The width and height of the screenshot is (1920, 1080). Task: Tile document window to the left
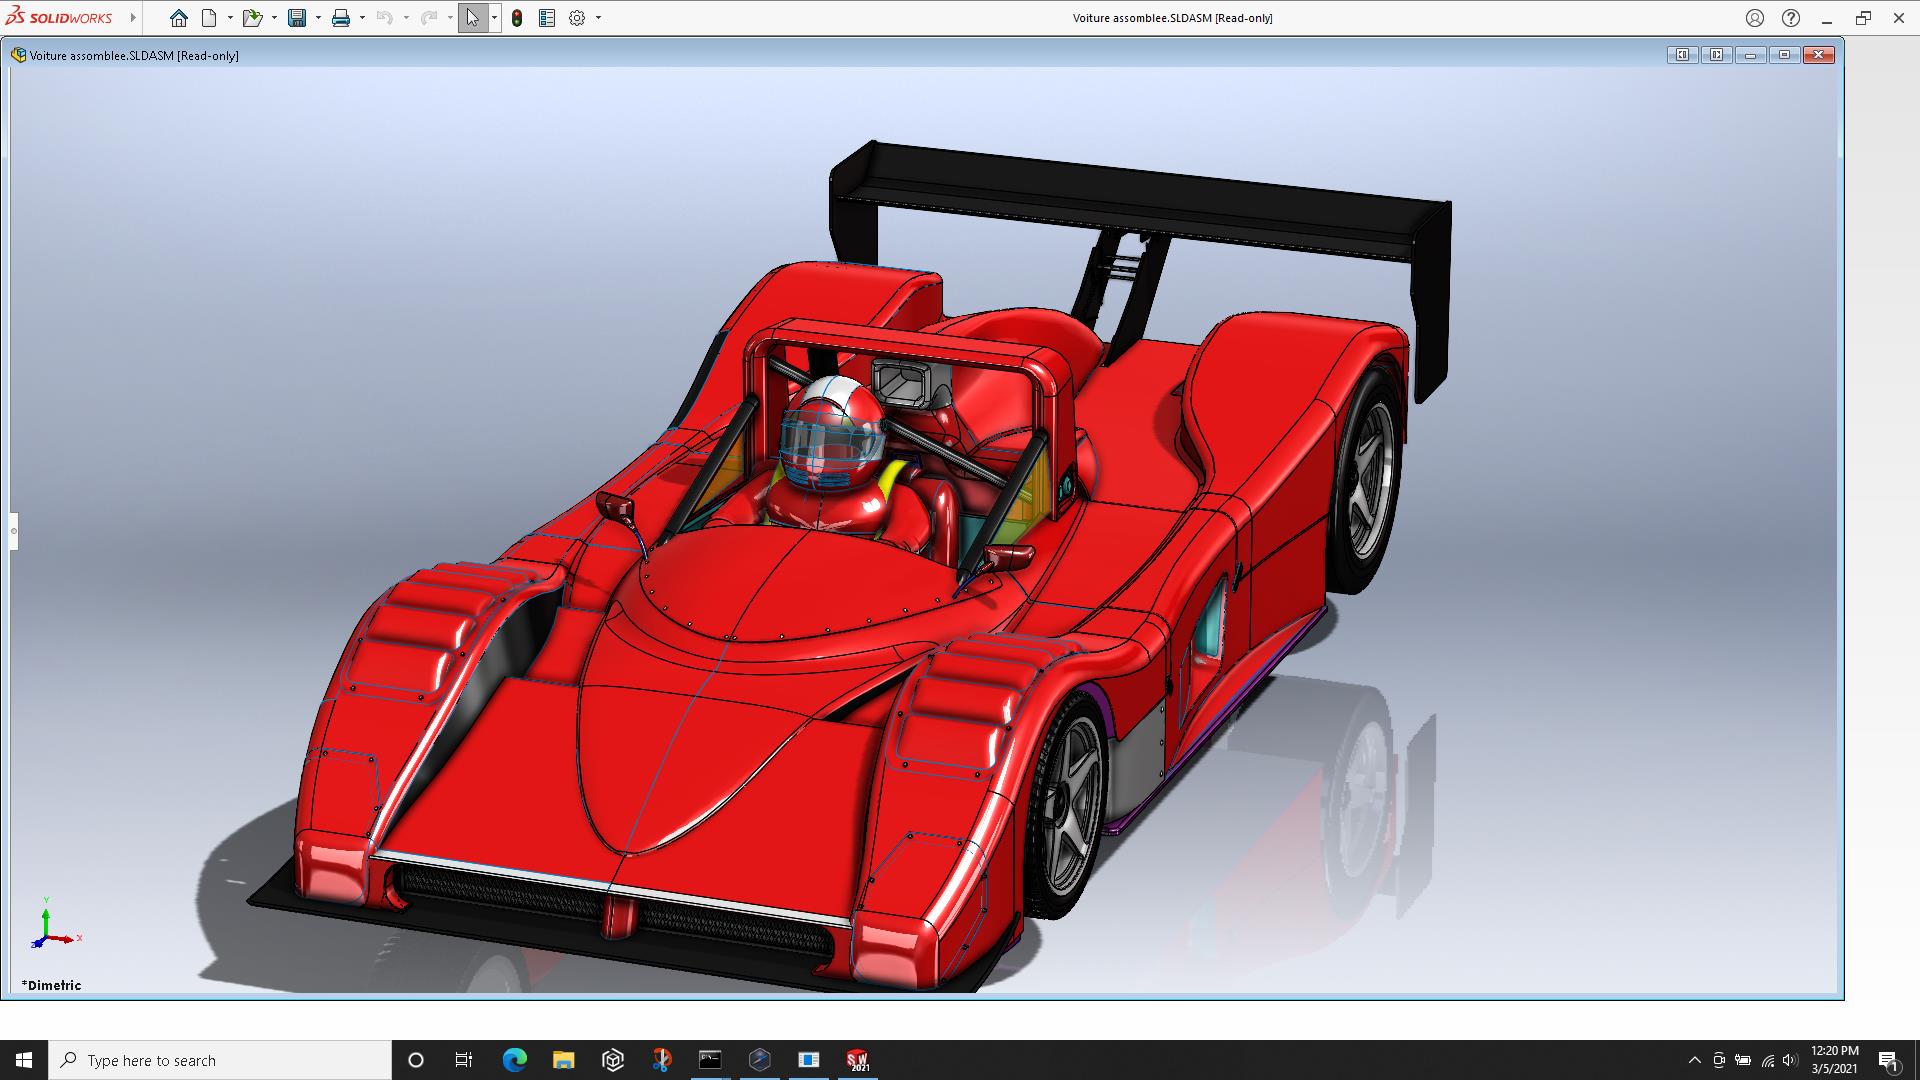tap(1682, 55)
